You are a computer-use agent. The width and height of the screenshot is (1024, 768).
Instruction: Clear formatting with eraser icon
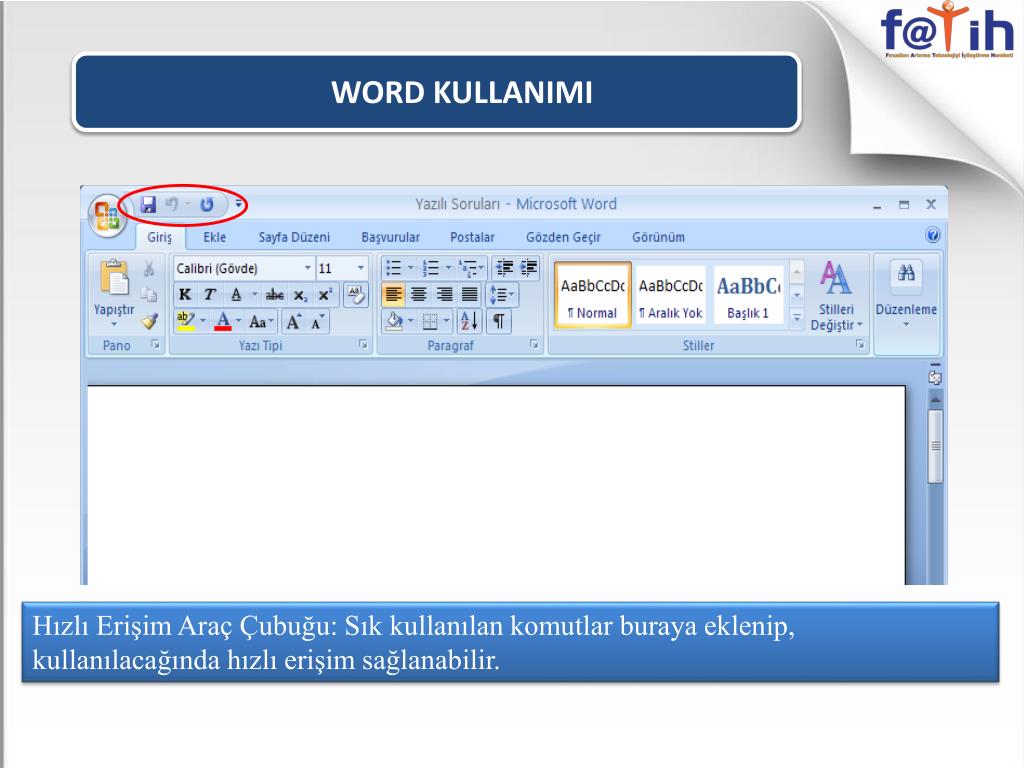pos(355,295)
